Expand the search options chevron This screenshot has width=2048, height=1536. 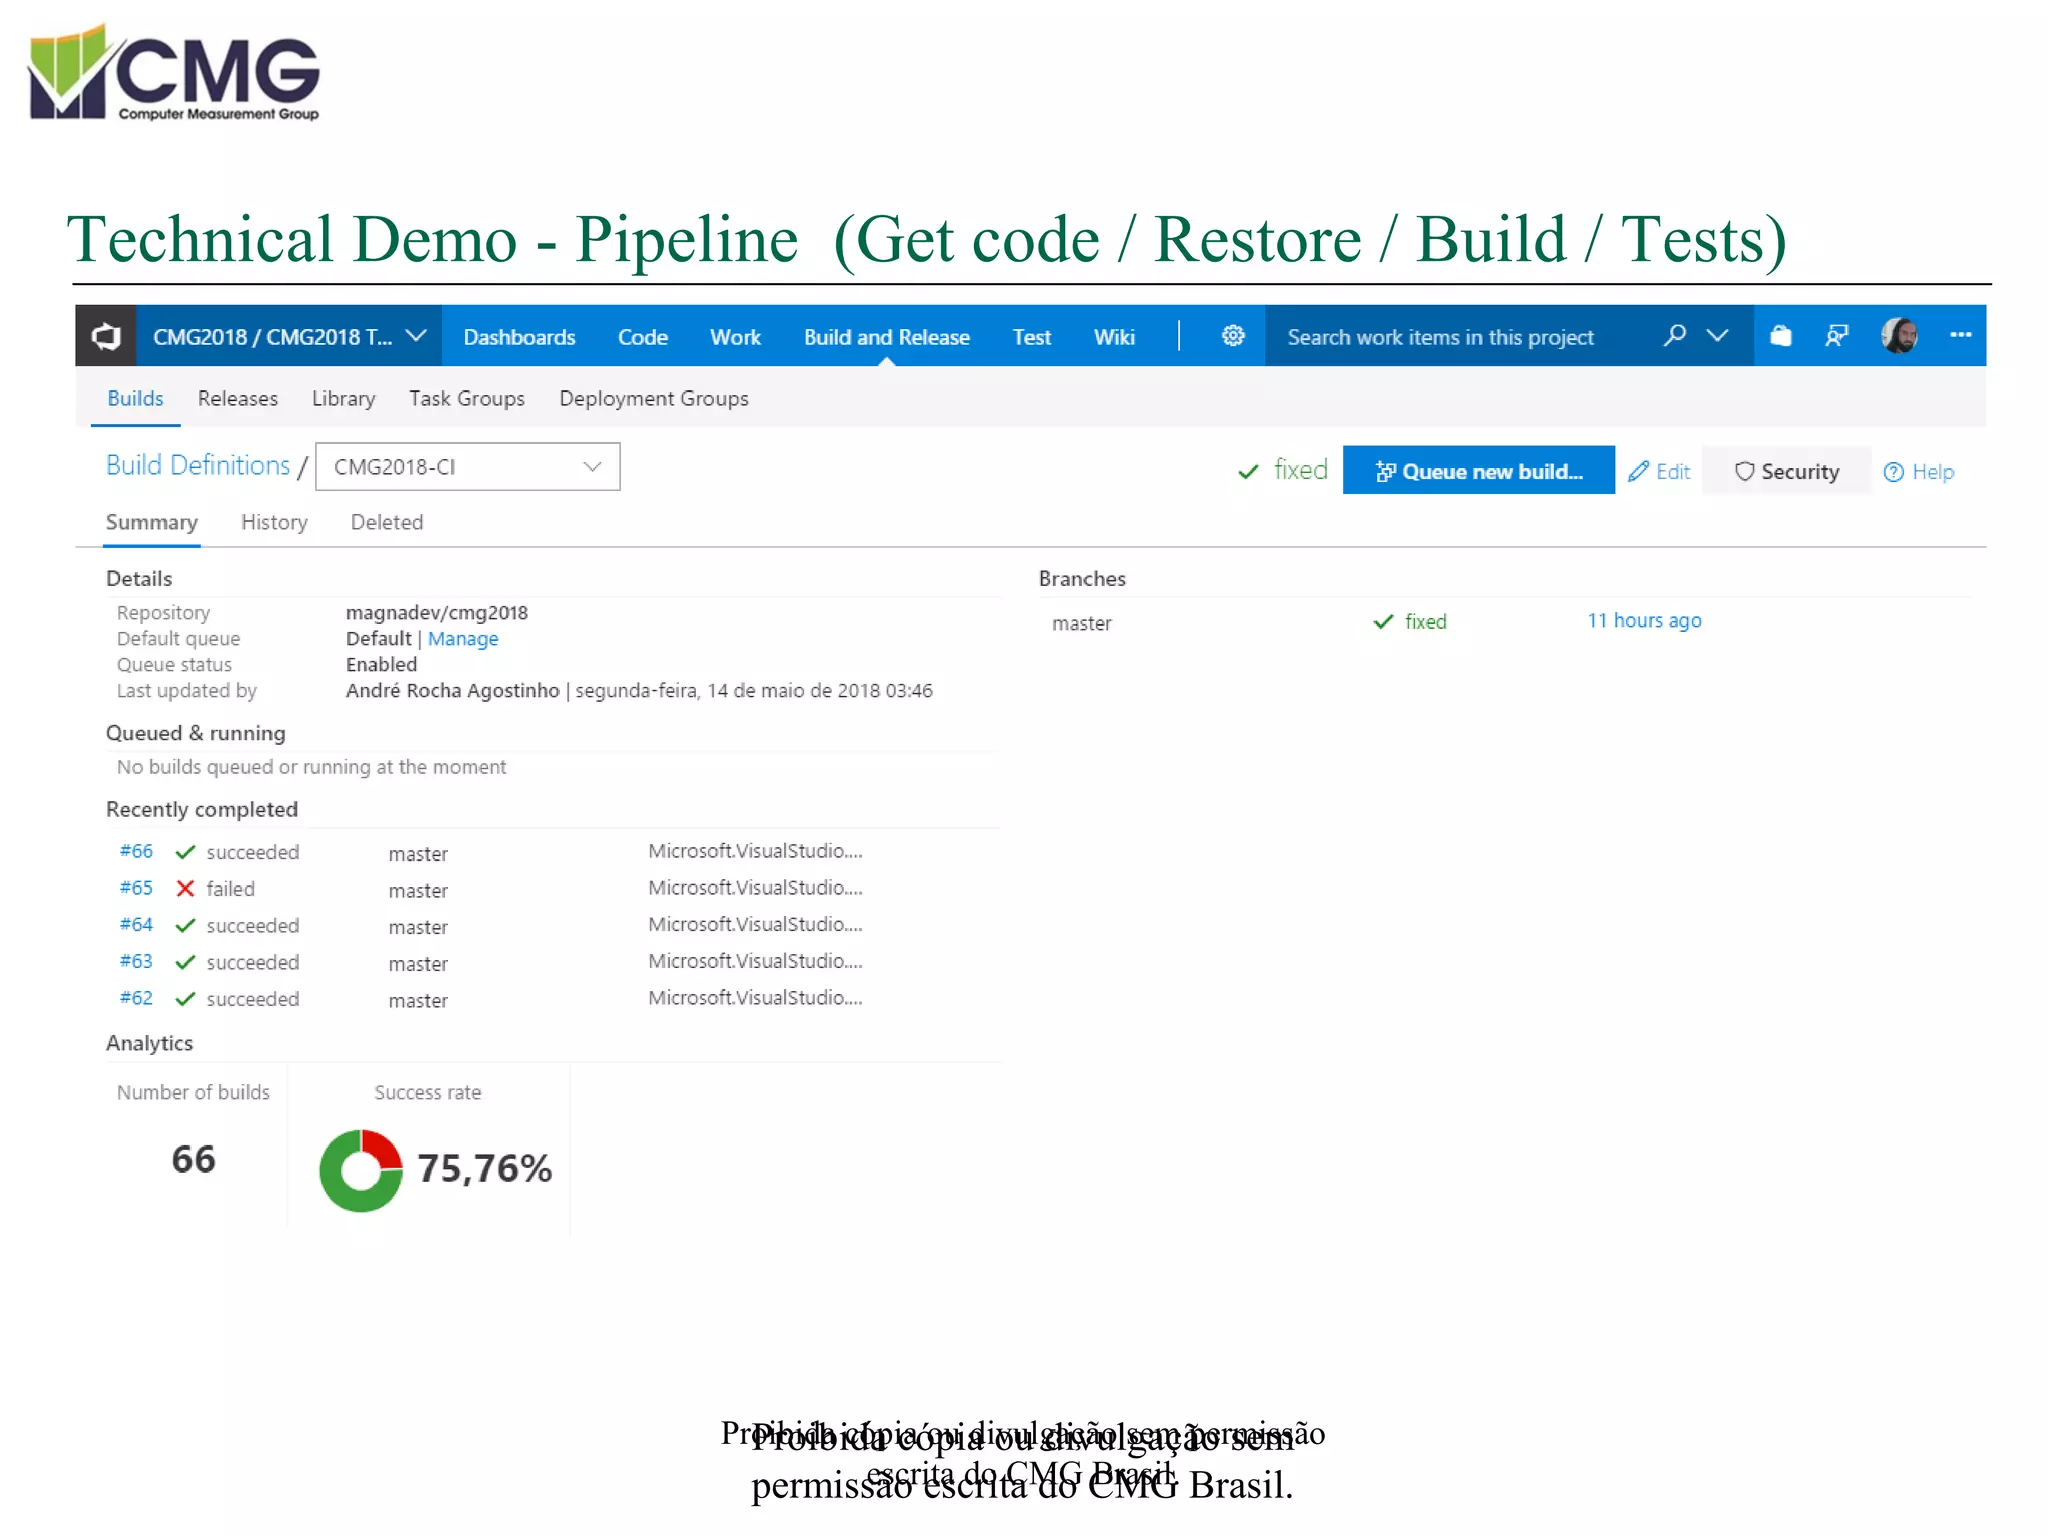1717,336
